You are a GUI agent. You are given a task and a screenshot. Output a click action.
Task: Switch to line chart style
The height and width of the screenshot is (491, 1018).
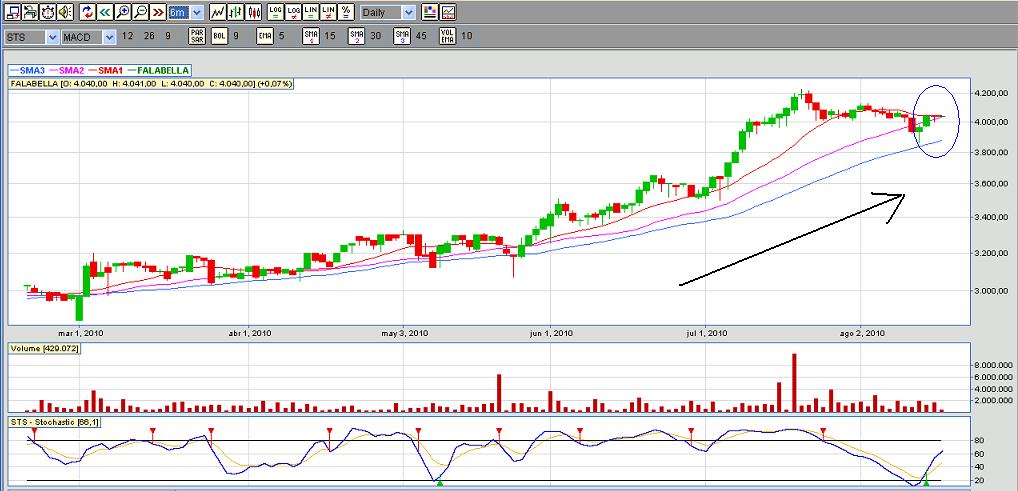tap(217, 13)
